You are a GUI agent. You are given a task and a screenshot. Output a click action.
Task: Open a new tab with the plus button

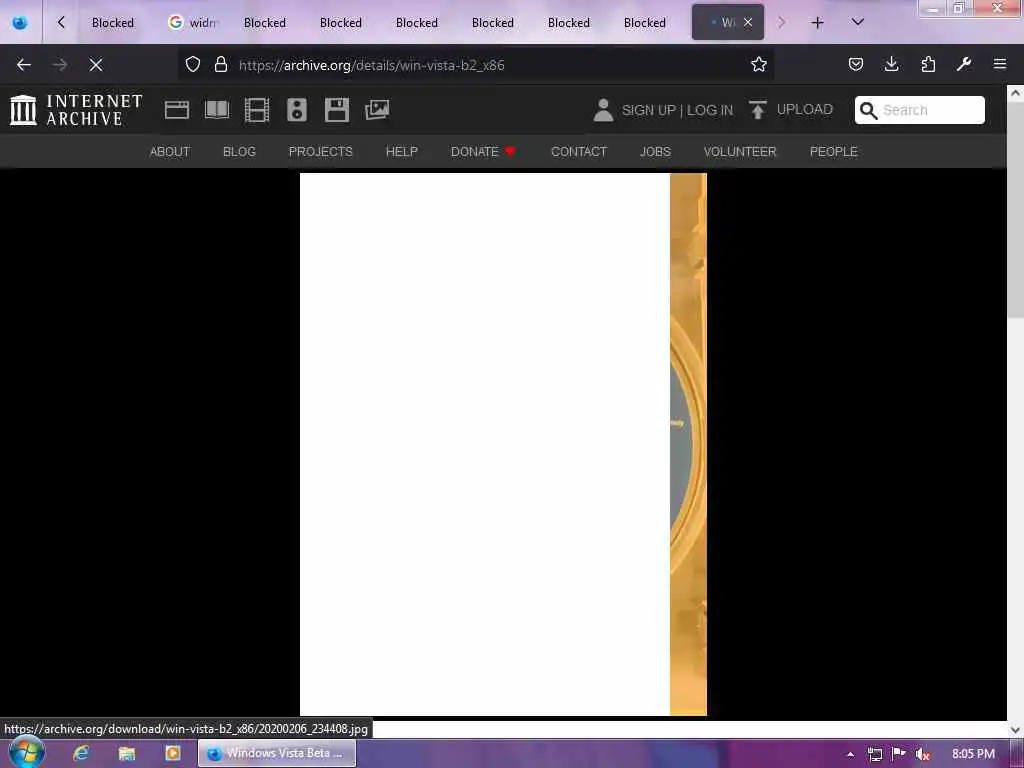(817, 23)
